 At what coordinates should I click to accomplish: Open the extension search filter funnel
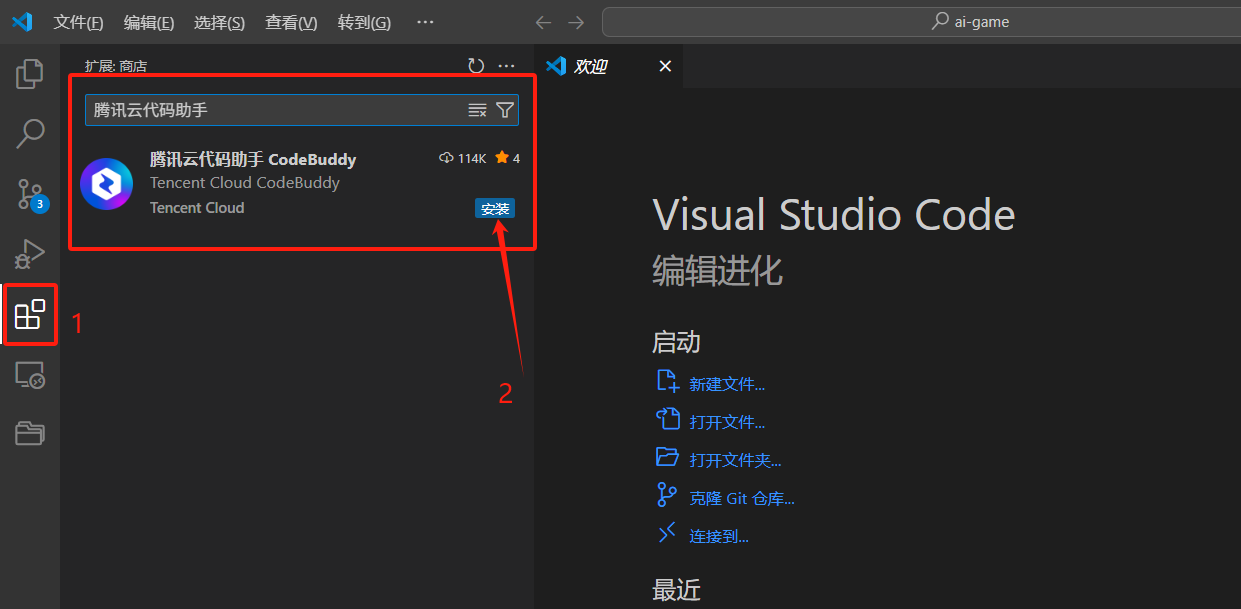tap(505, 110)
